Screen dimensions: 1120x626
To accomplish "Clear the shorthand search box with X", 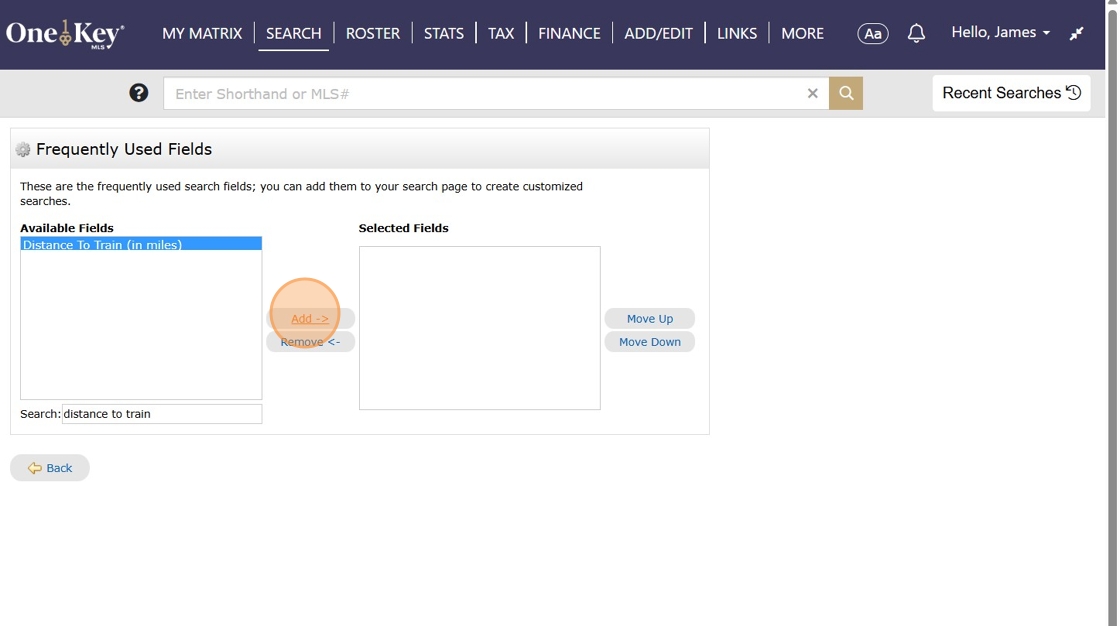I will click(812, 93).
